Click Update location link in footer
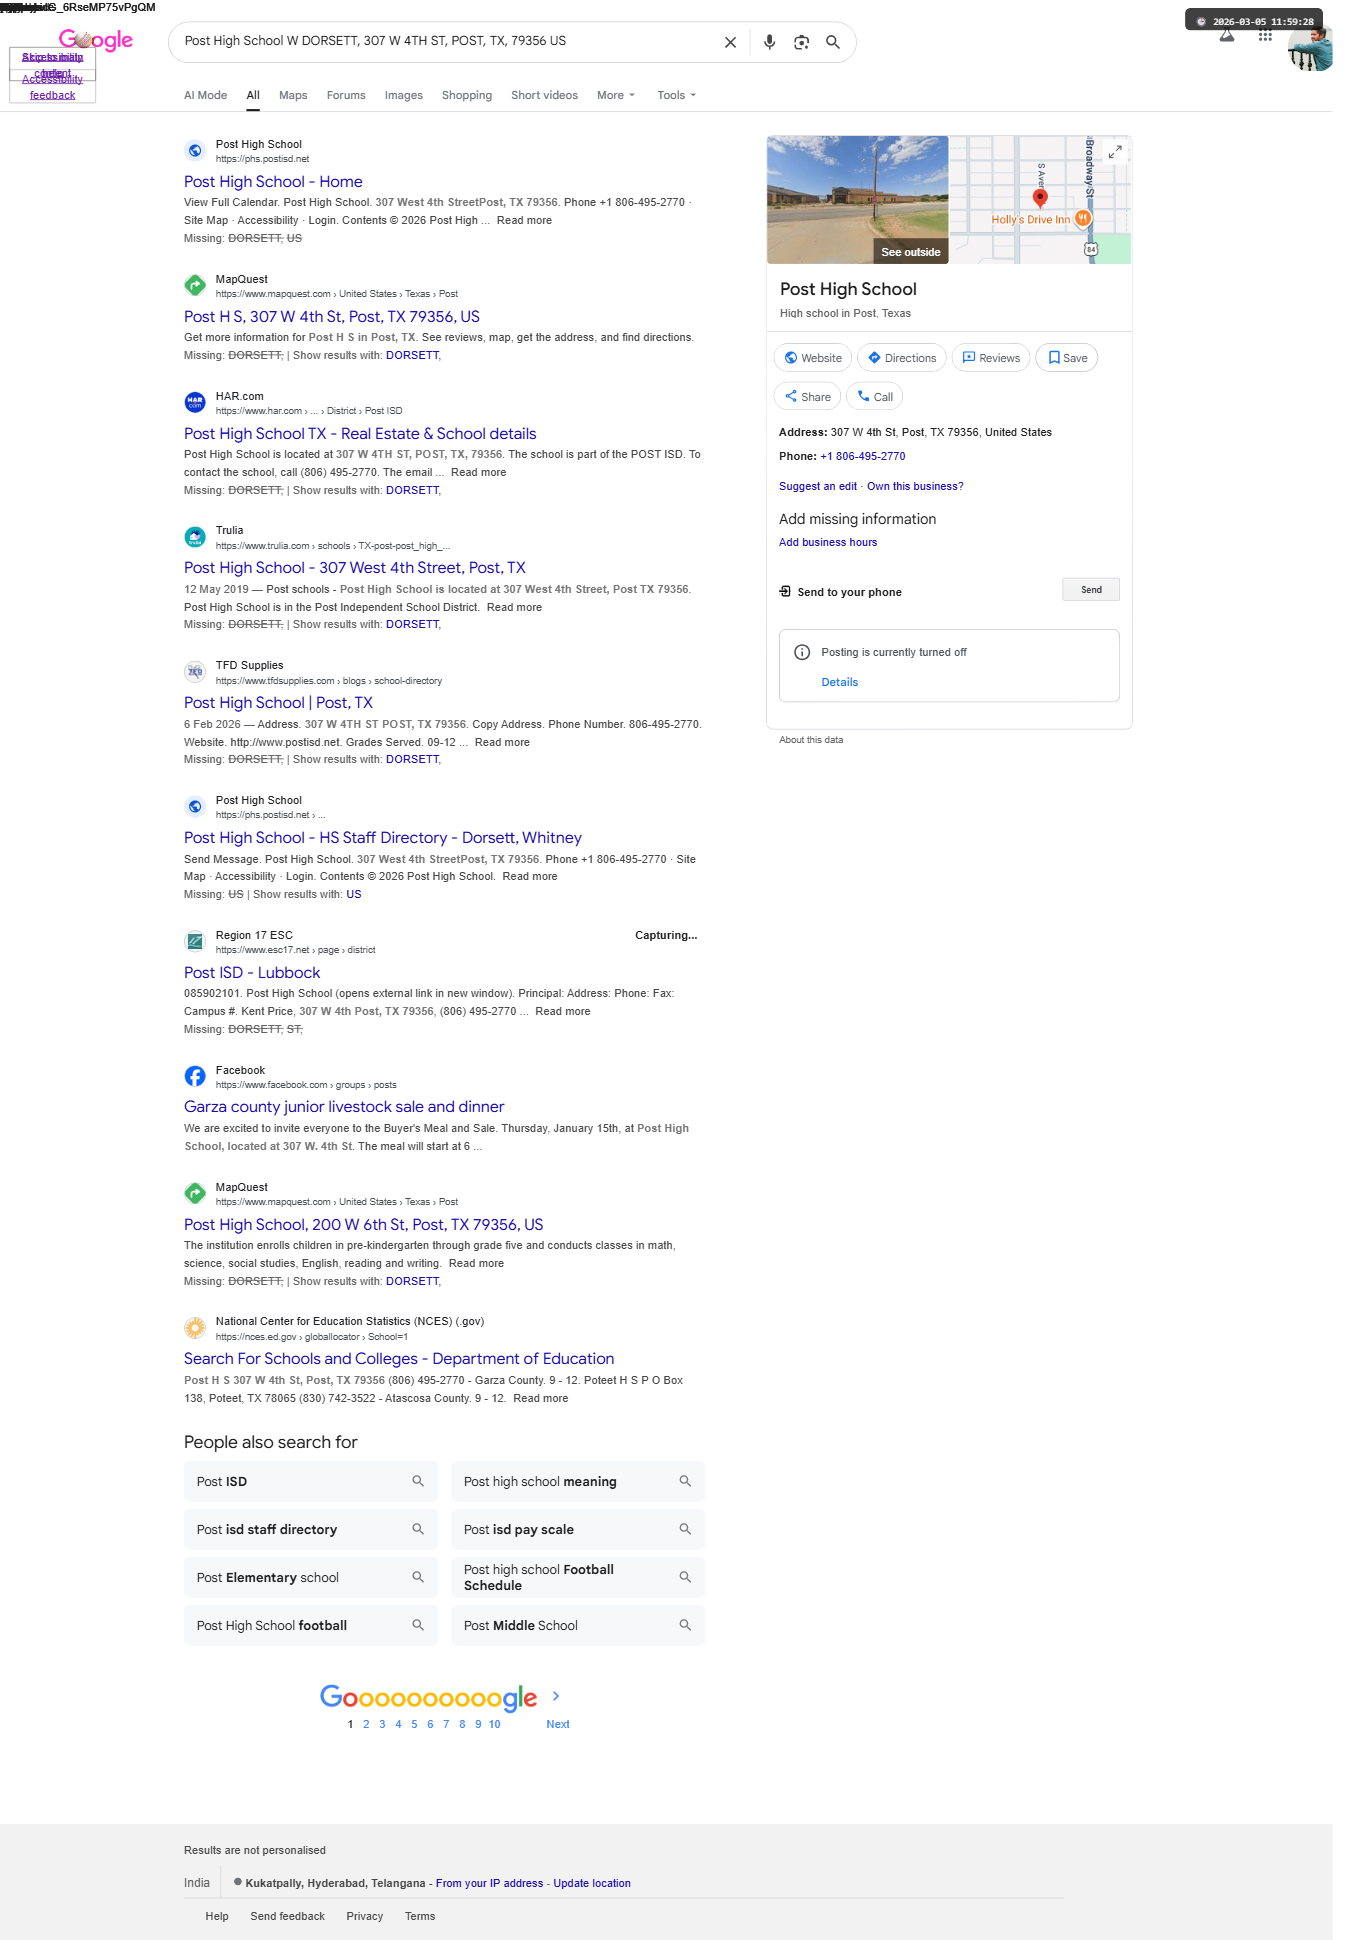The width and height of the screenshot is (1348, 1940). click(592, 1883)
